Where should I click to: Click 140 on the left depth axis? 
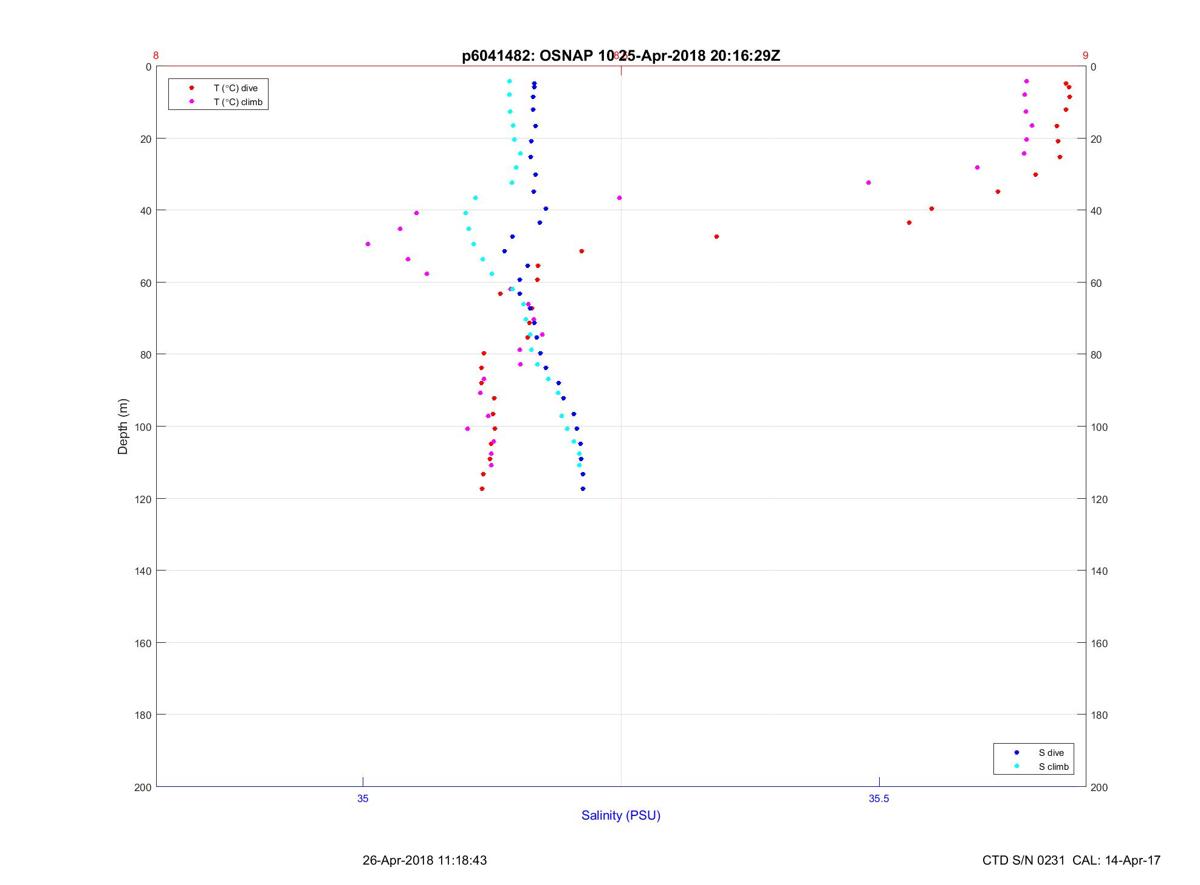click(142, 571)
